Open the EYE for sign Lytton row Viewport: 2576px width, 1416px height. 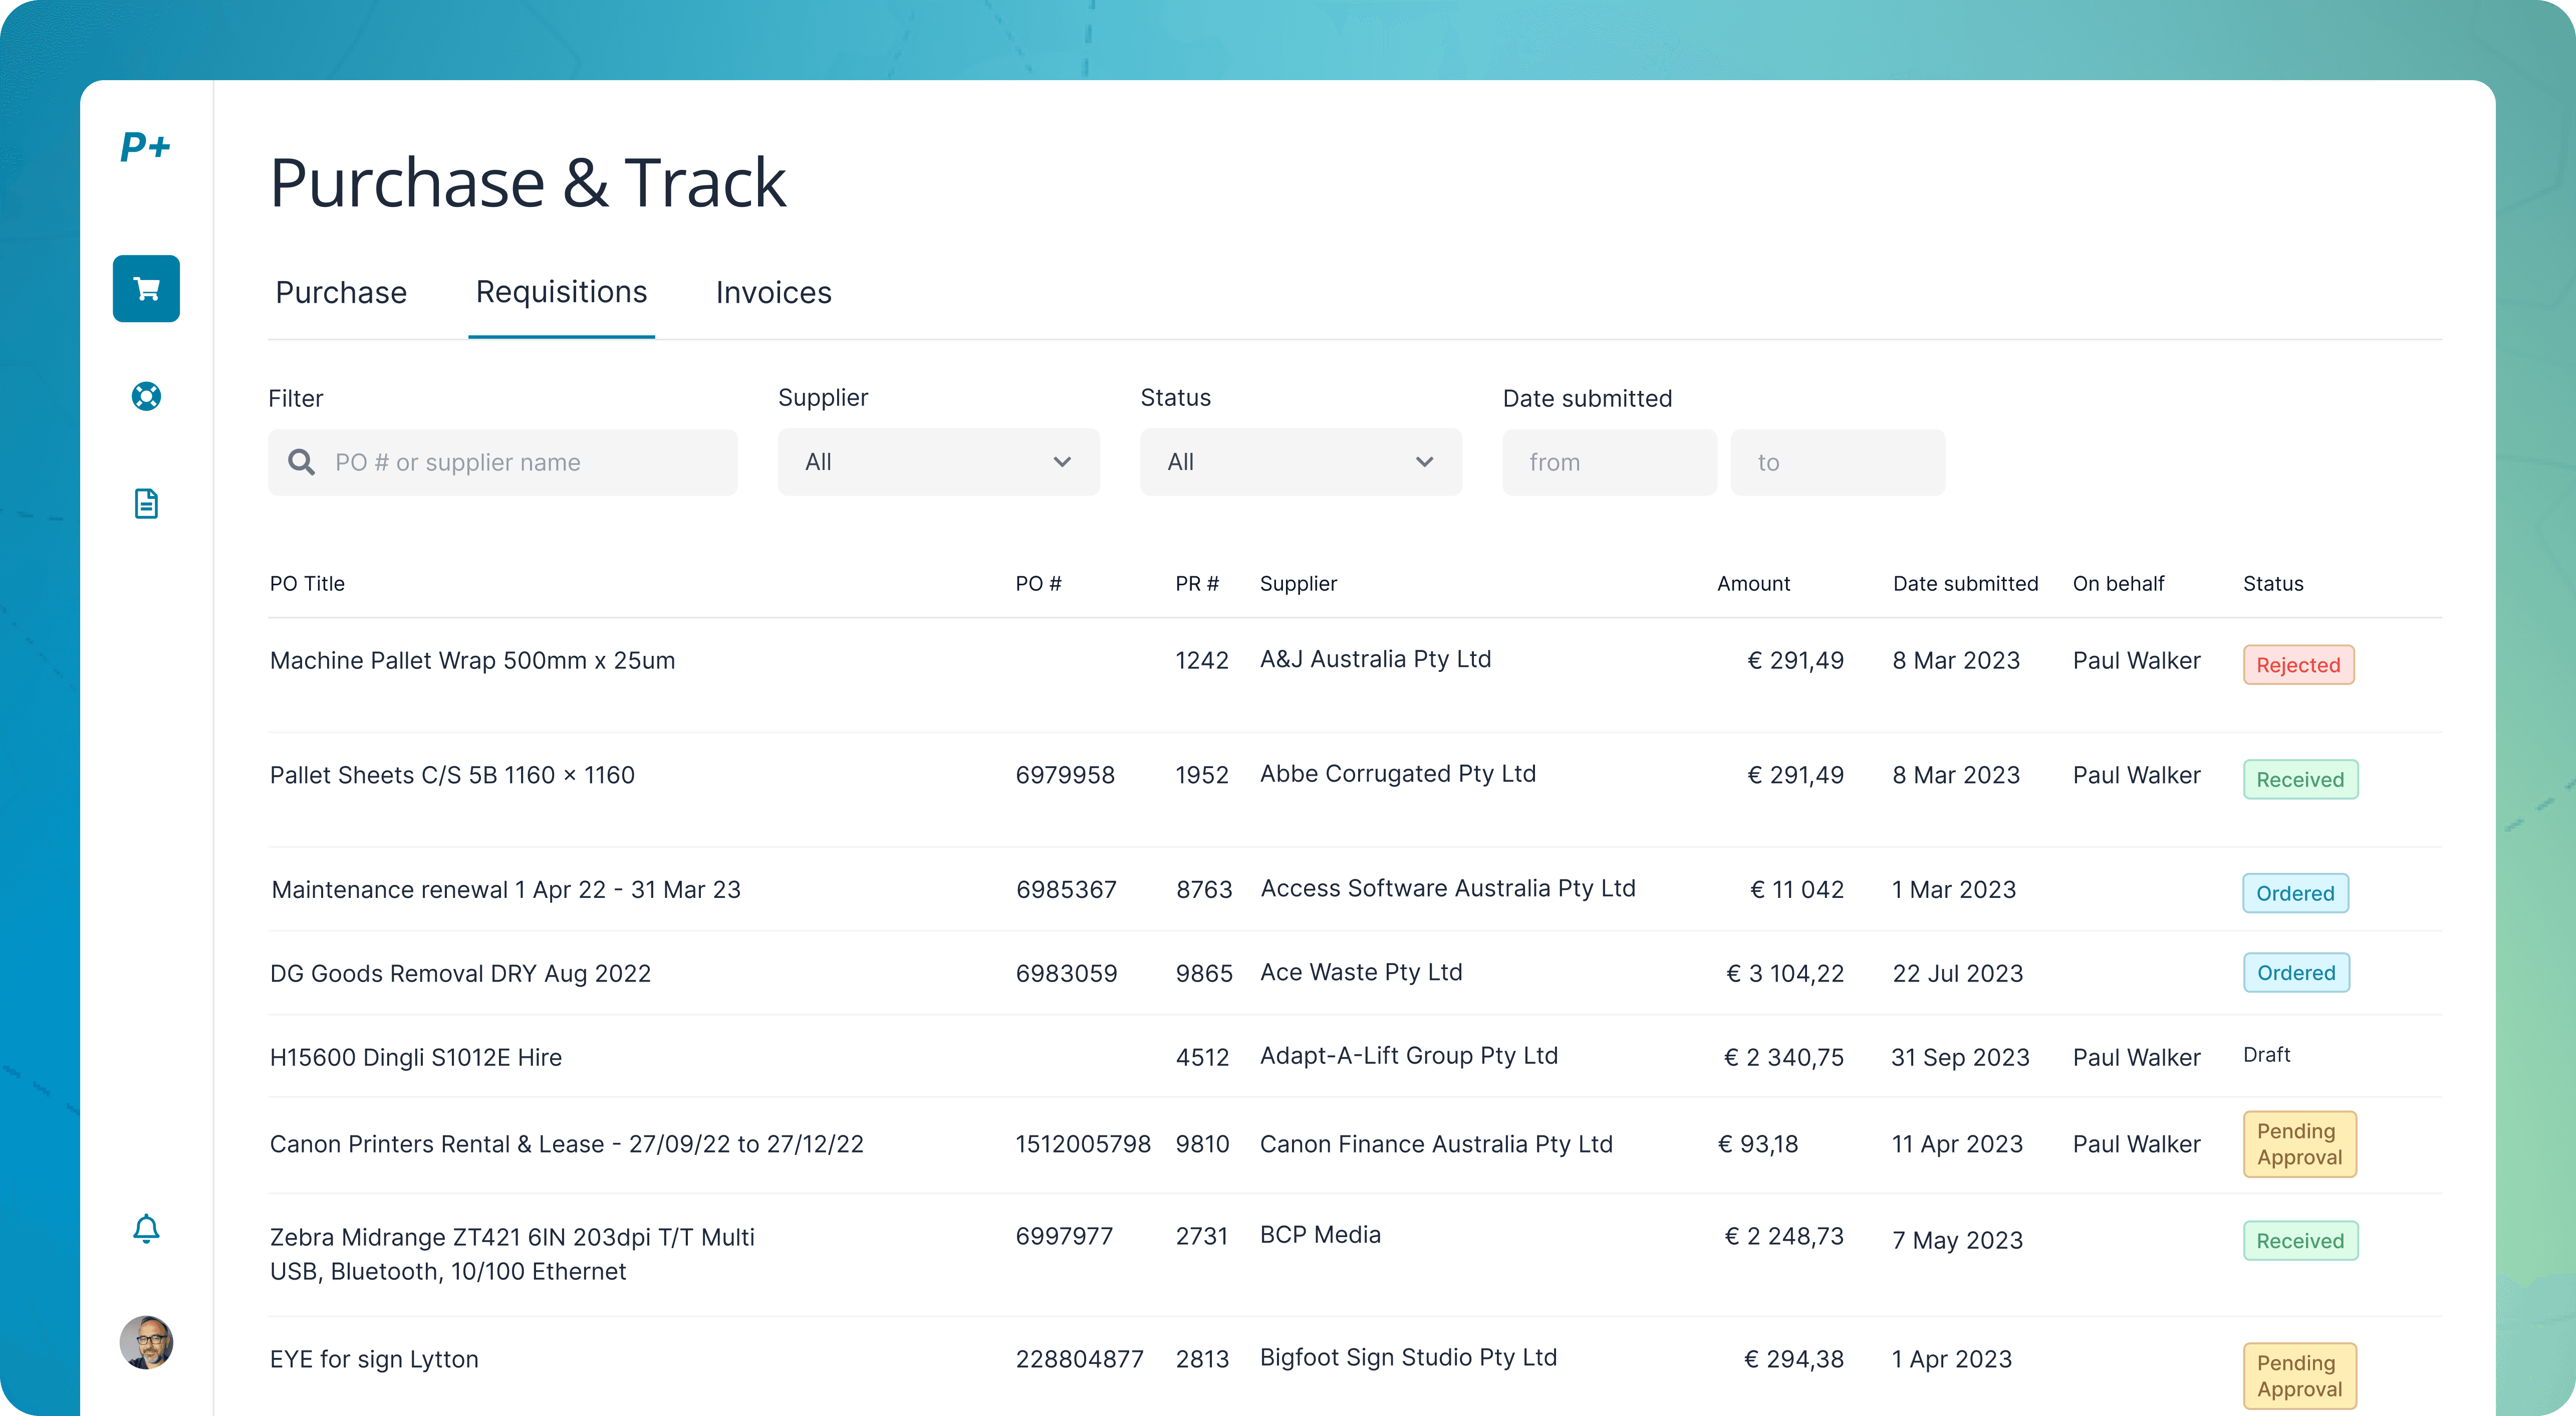374,1359
